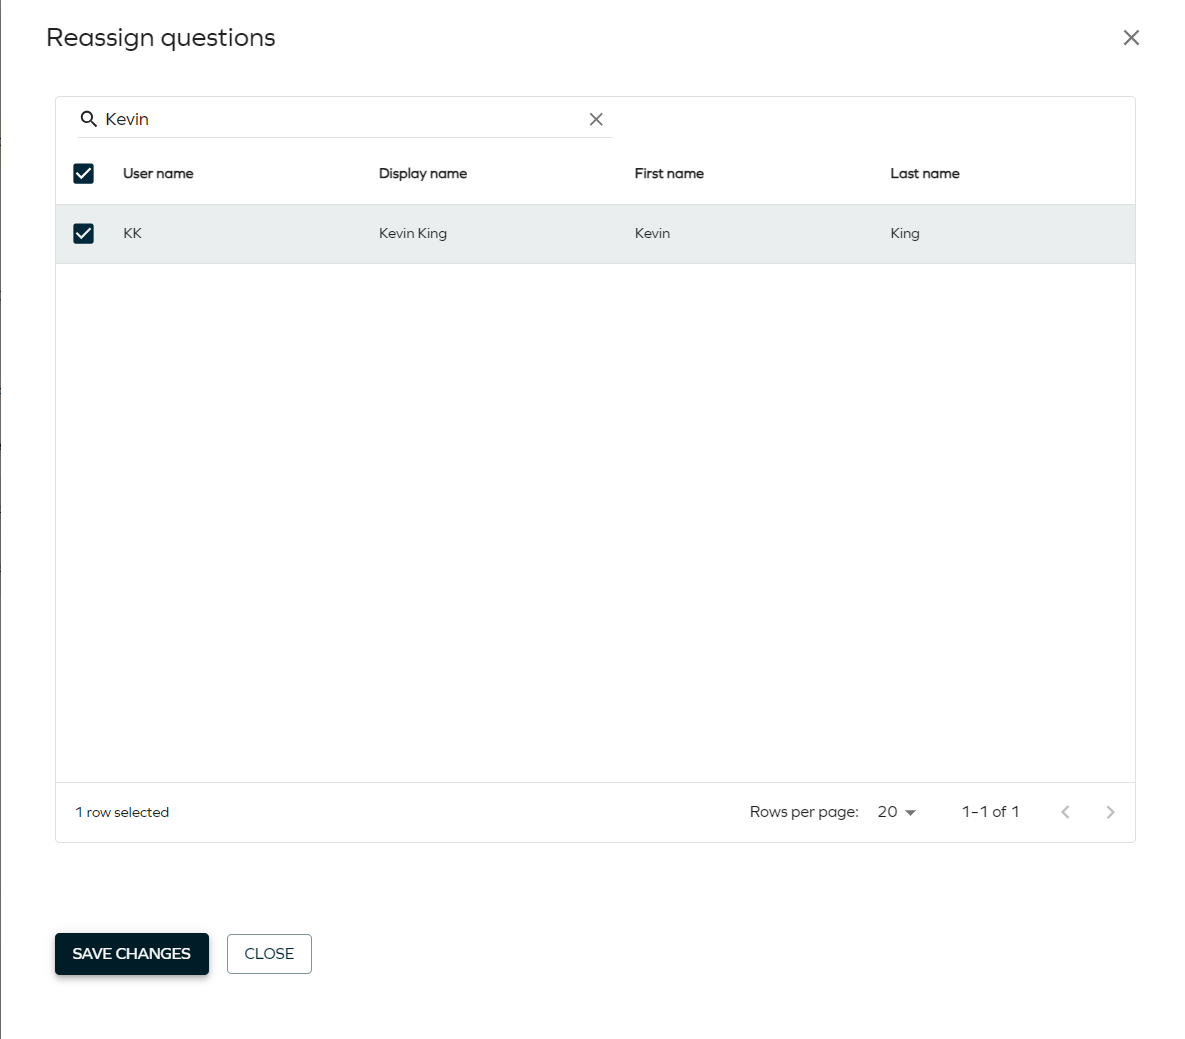Go to the next page arrow
Screen dimensions: 1185x1039
coord(1110,812)
